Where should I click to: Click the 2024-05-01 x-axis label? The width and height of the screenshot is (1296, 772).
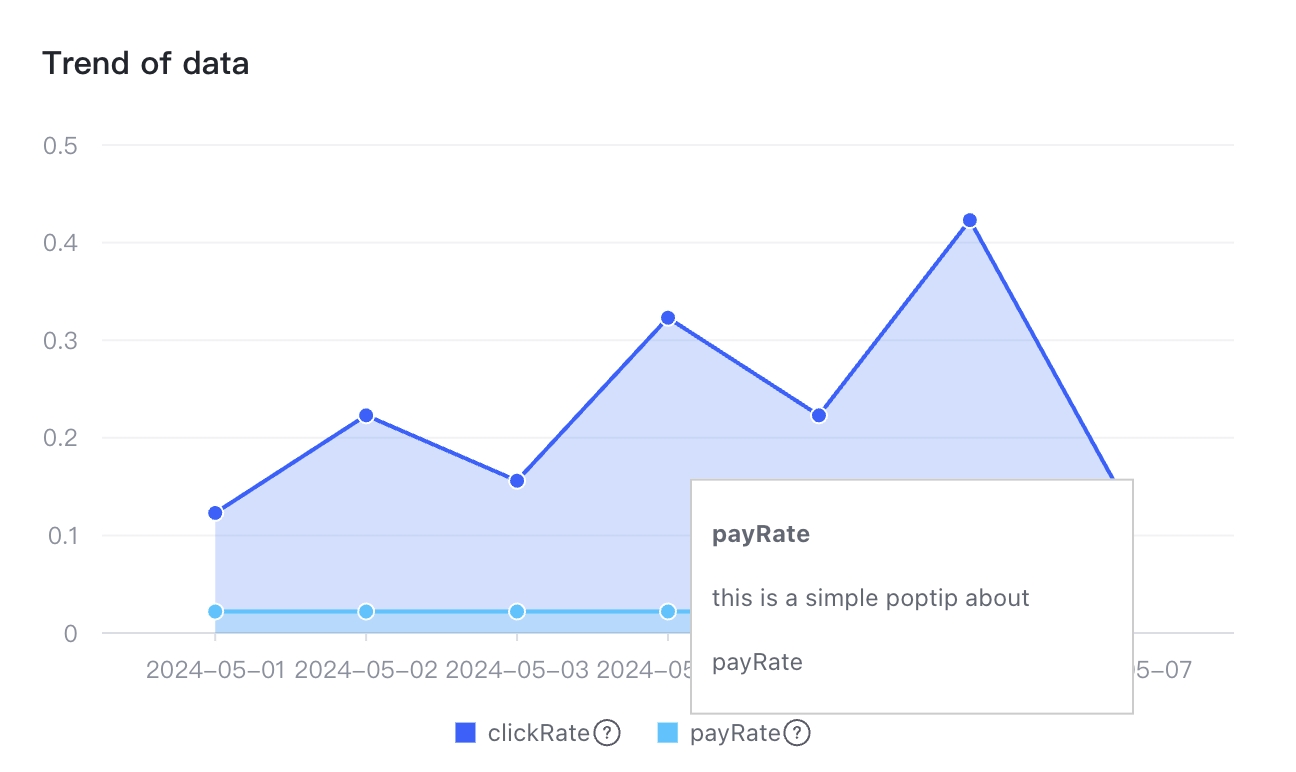pyautogui.click(x=215, y=670)
